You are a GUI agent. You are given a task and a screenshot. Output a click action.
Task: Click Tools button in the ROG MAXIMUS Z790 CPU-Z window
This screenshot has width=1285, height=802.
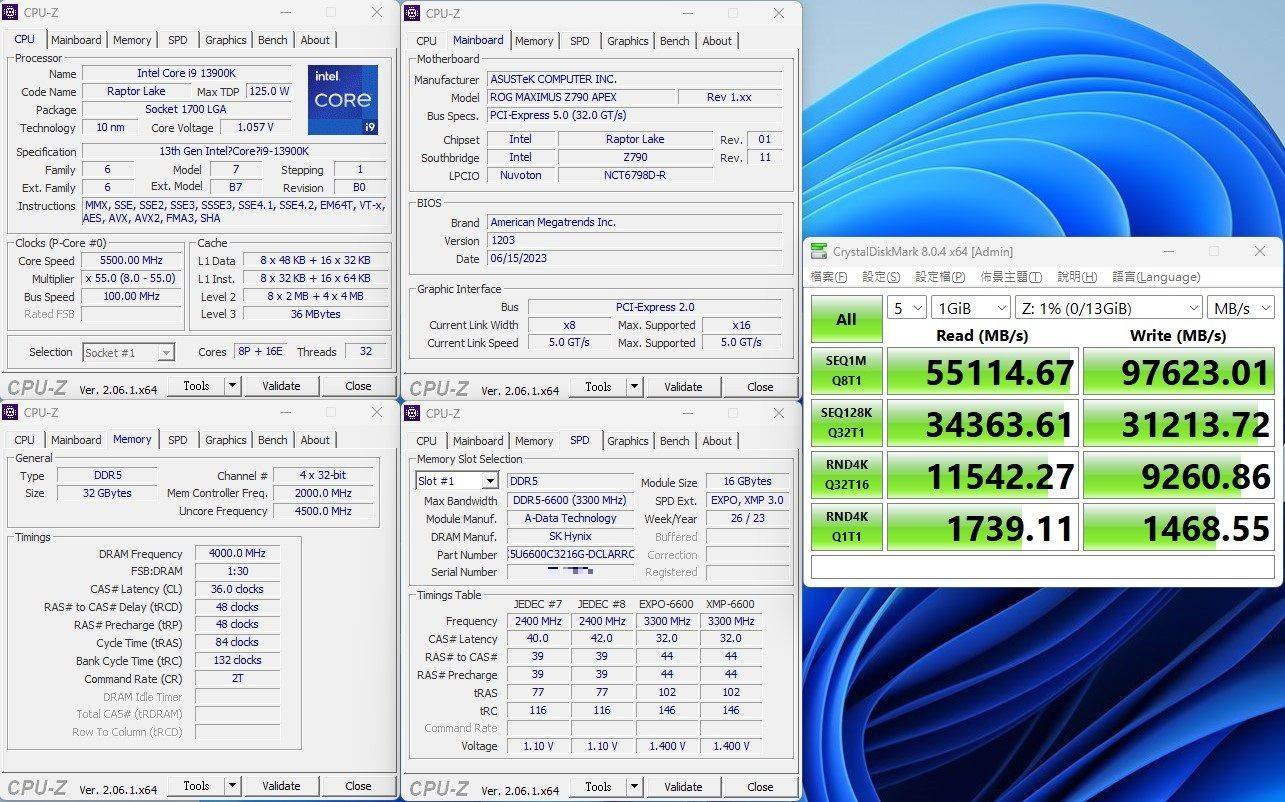coord(598,387)
